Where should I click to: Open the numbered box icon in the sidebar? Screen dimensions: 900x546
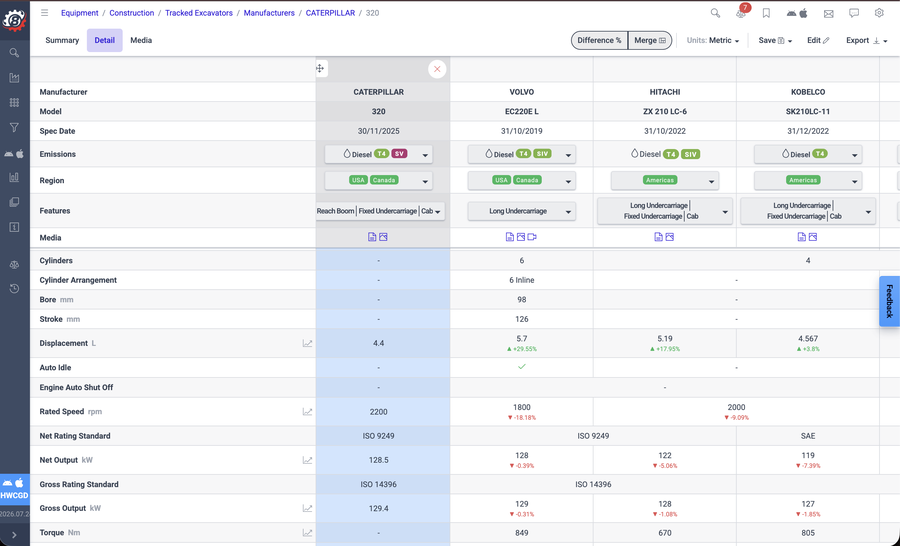click(14, 227)
